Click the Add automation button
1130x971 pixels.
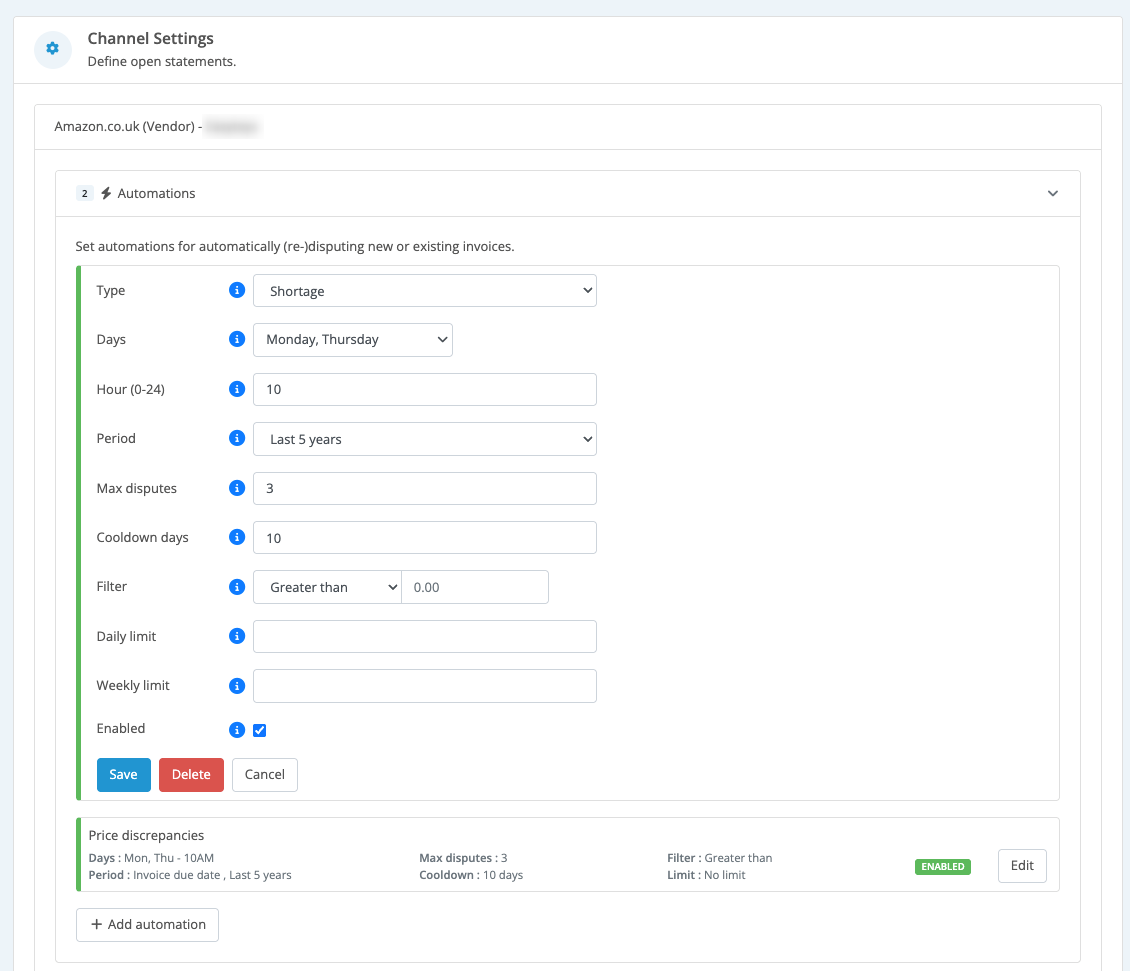[x=147, y=924]
